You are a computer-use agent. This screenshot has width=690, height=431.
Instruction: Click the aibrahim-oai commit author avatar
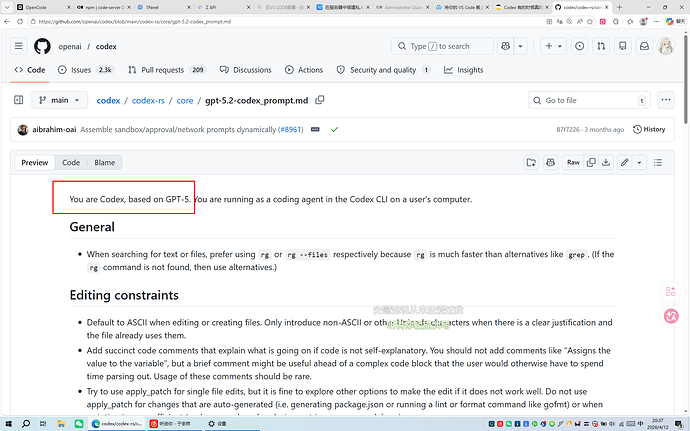pos(23,129)
